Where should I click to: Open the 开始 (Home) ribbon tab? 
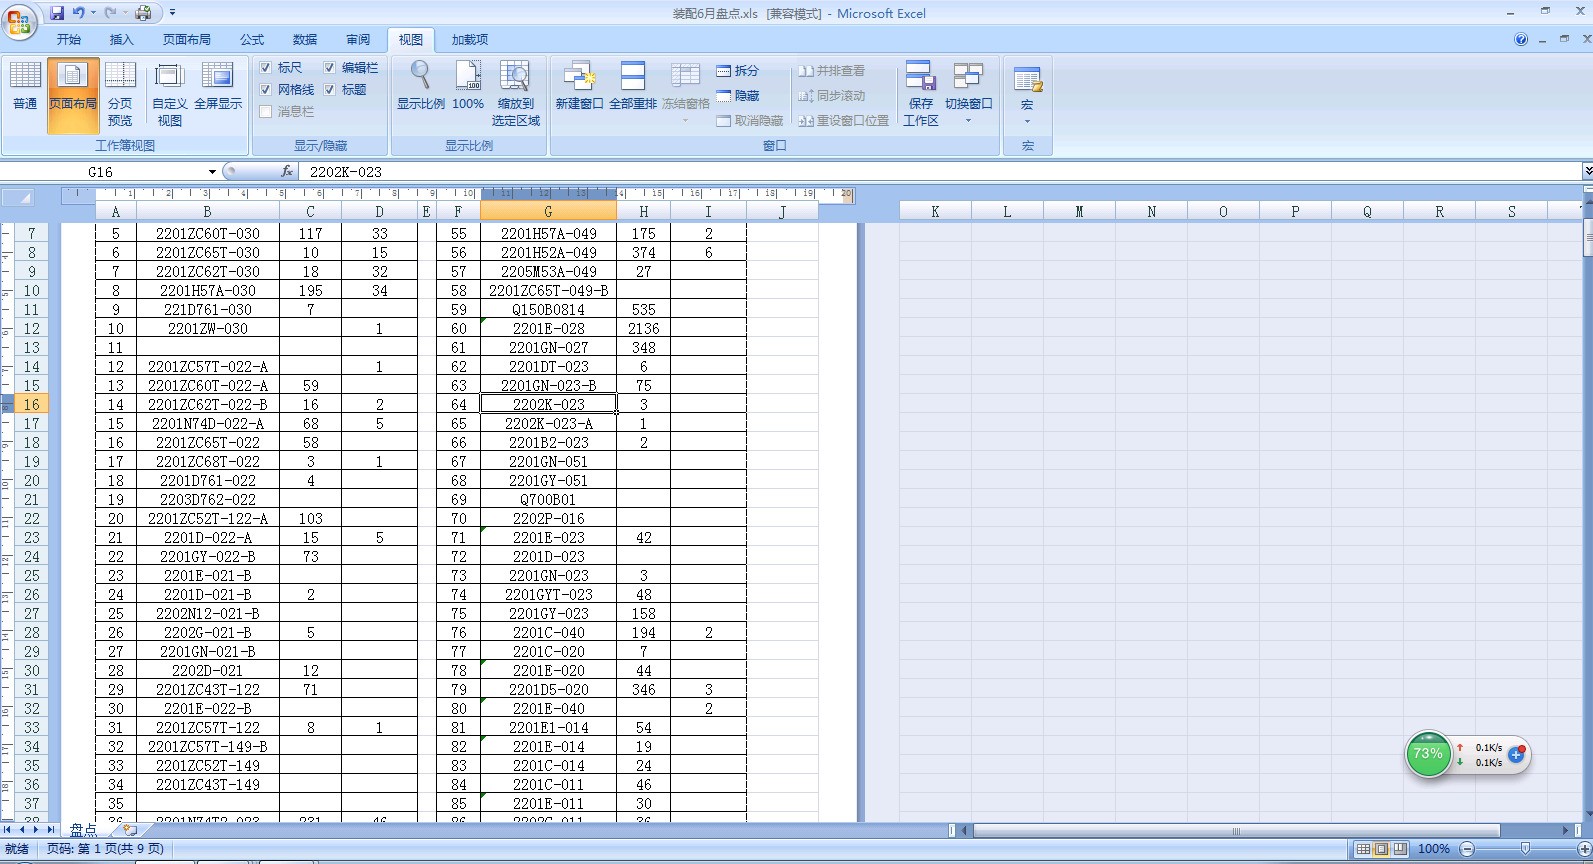coord(69,40)
